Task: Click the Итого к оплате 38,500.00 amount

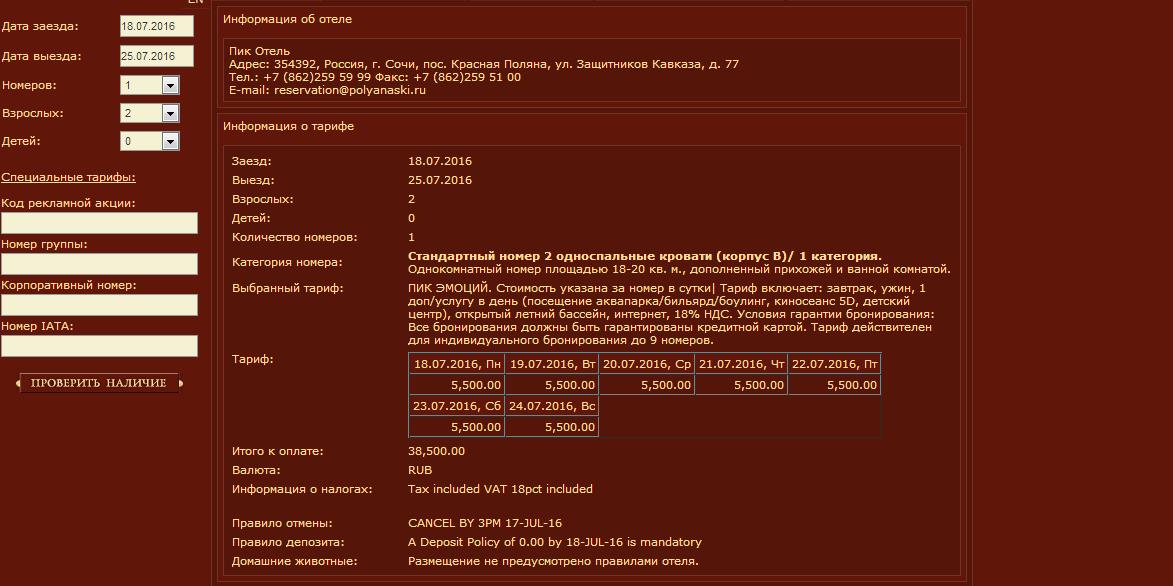Action: click(x=436, y=451)
